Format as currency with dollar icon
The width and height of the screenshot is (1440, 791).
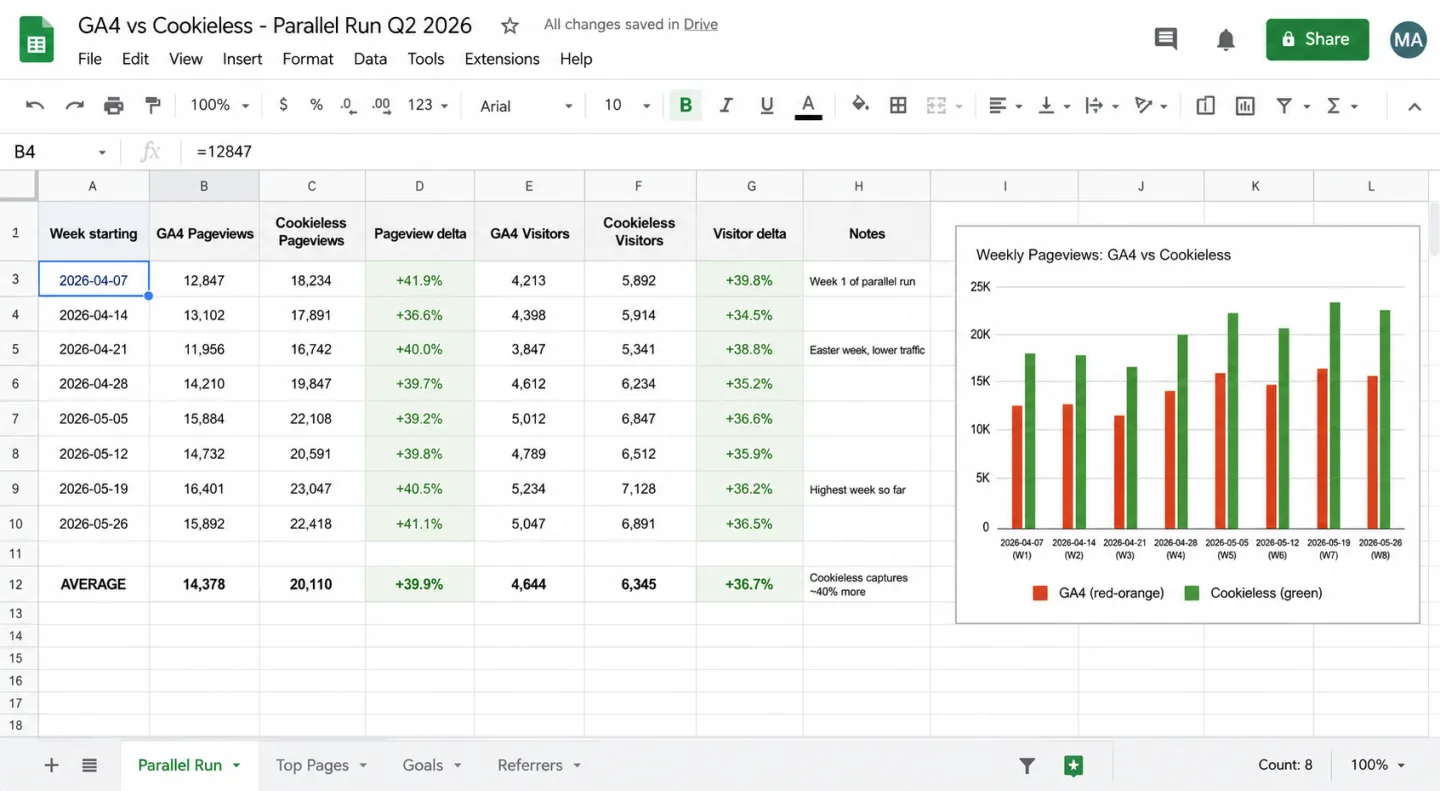pos(284,105)
